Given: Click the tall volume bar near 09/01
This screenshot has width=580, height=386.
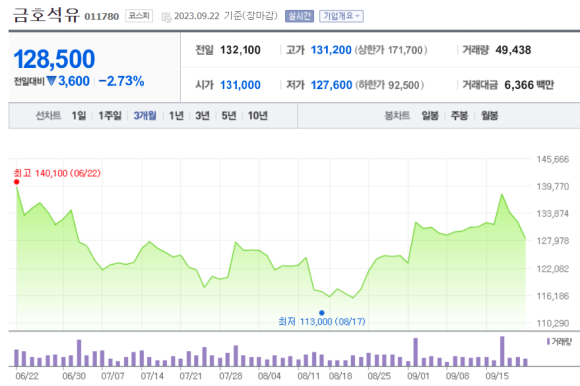Looking at the screenshot, I should point(416,352).
